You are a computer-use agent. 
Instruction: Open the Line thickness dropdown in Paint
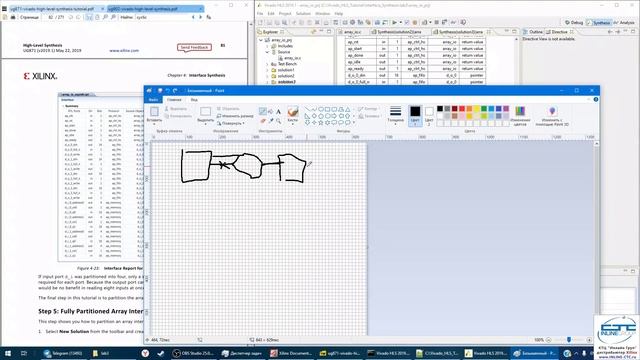395,115
